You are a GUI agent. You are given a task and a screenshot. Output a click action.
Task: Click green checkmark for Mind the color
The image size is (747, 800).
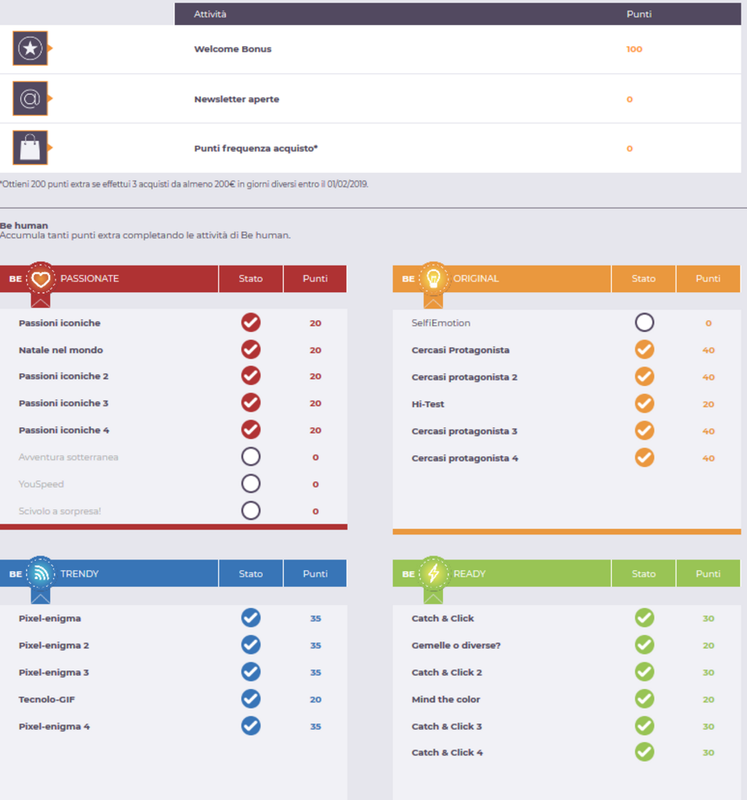(644, 699)
